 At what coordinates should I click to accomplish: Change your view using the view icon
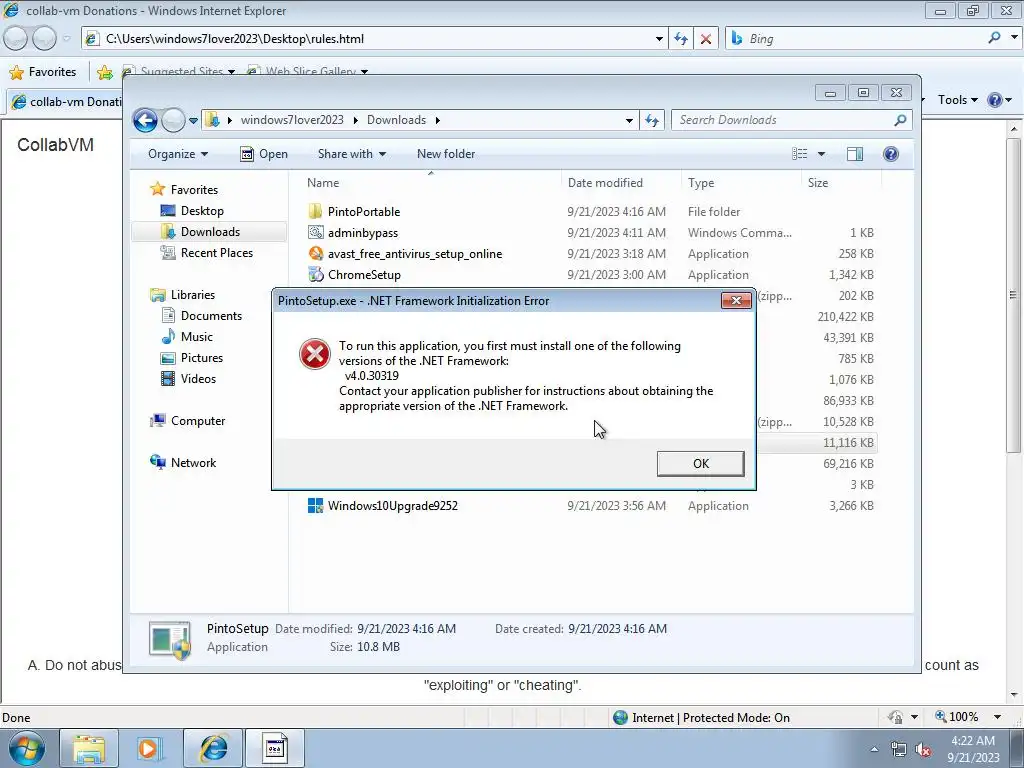pos(799,154)
